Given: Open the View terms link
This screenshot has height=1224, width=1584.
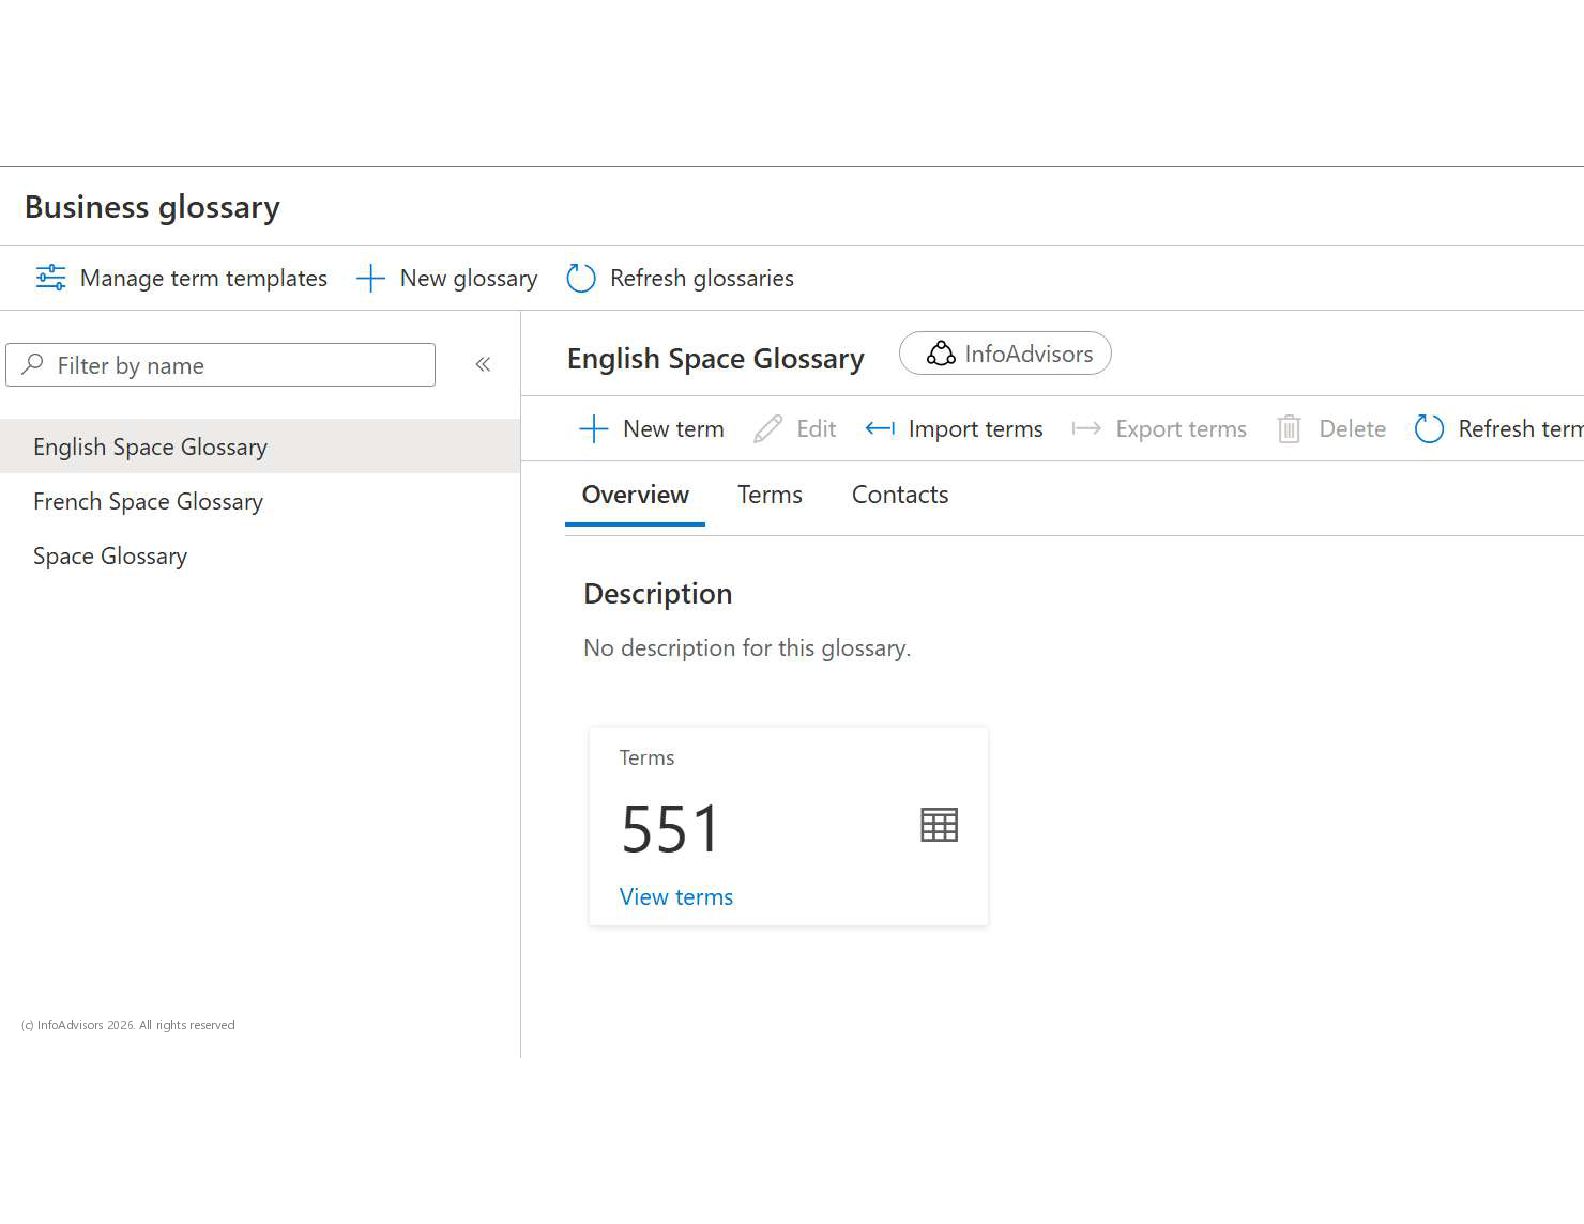Looking at the screenshot, I should (676, 897).
